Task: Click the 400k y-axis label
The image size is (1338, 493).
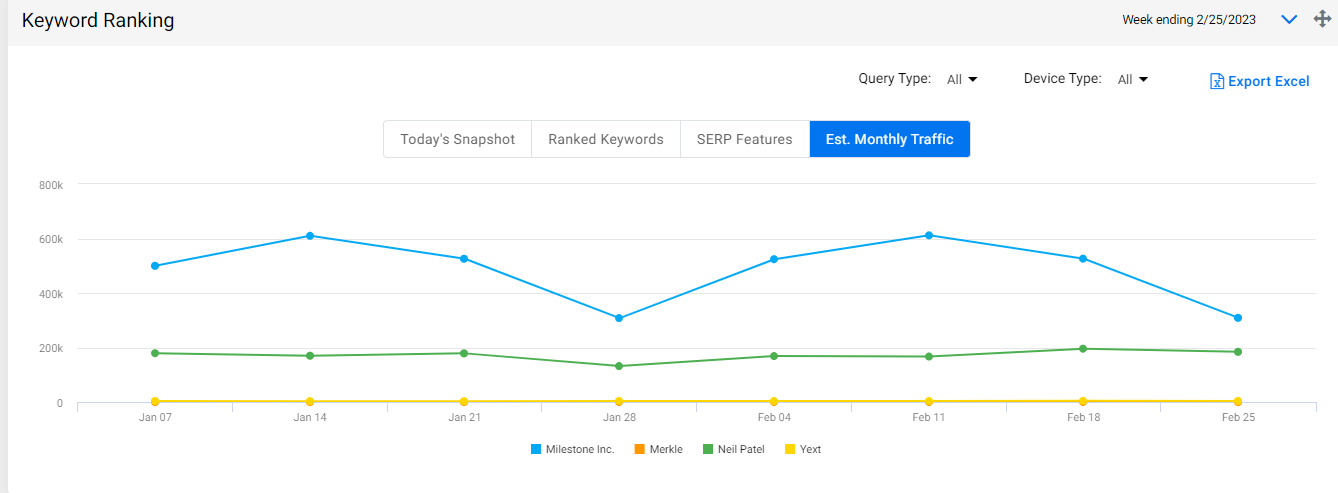Action: click(51, 294)
